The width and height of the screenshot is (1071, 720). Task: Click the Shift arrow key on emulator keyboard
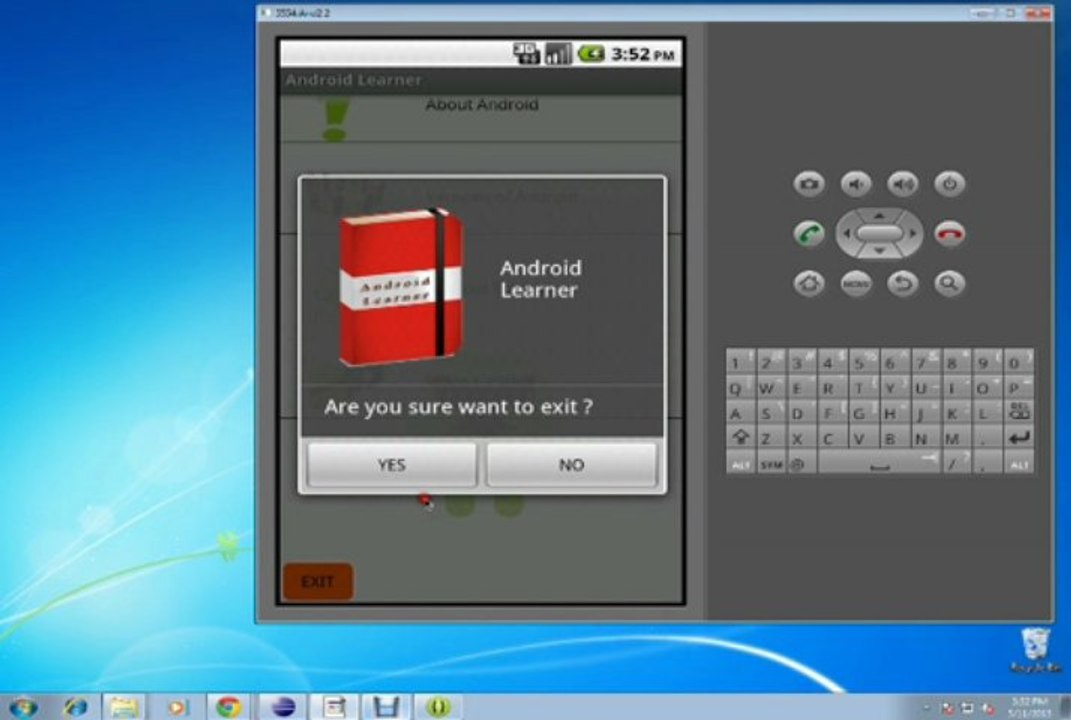tap(740, 438)
